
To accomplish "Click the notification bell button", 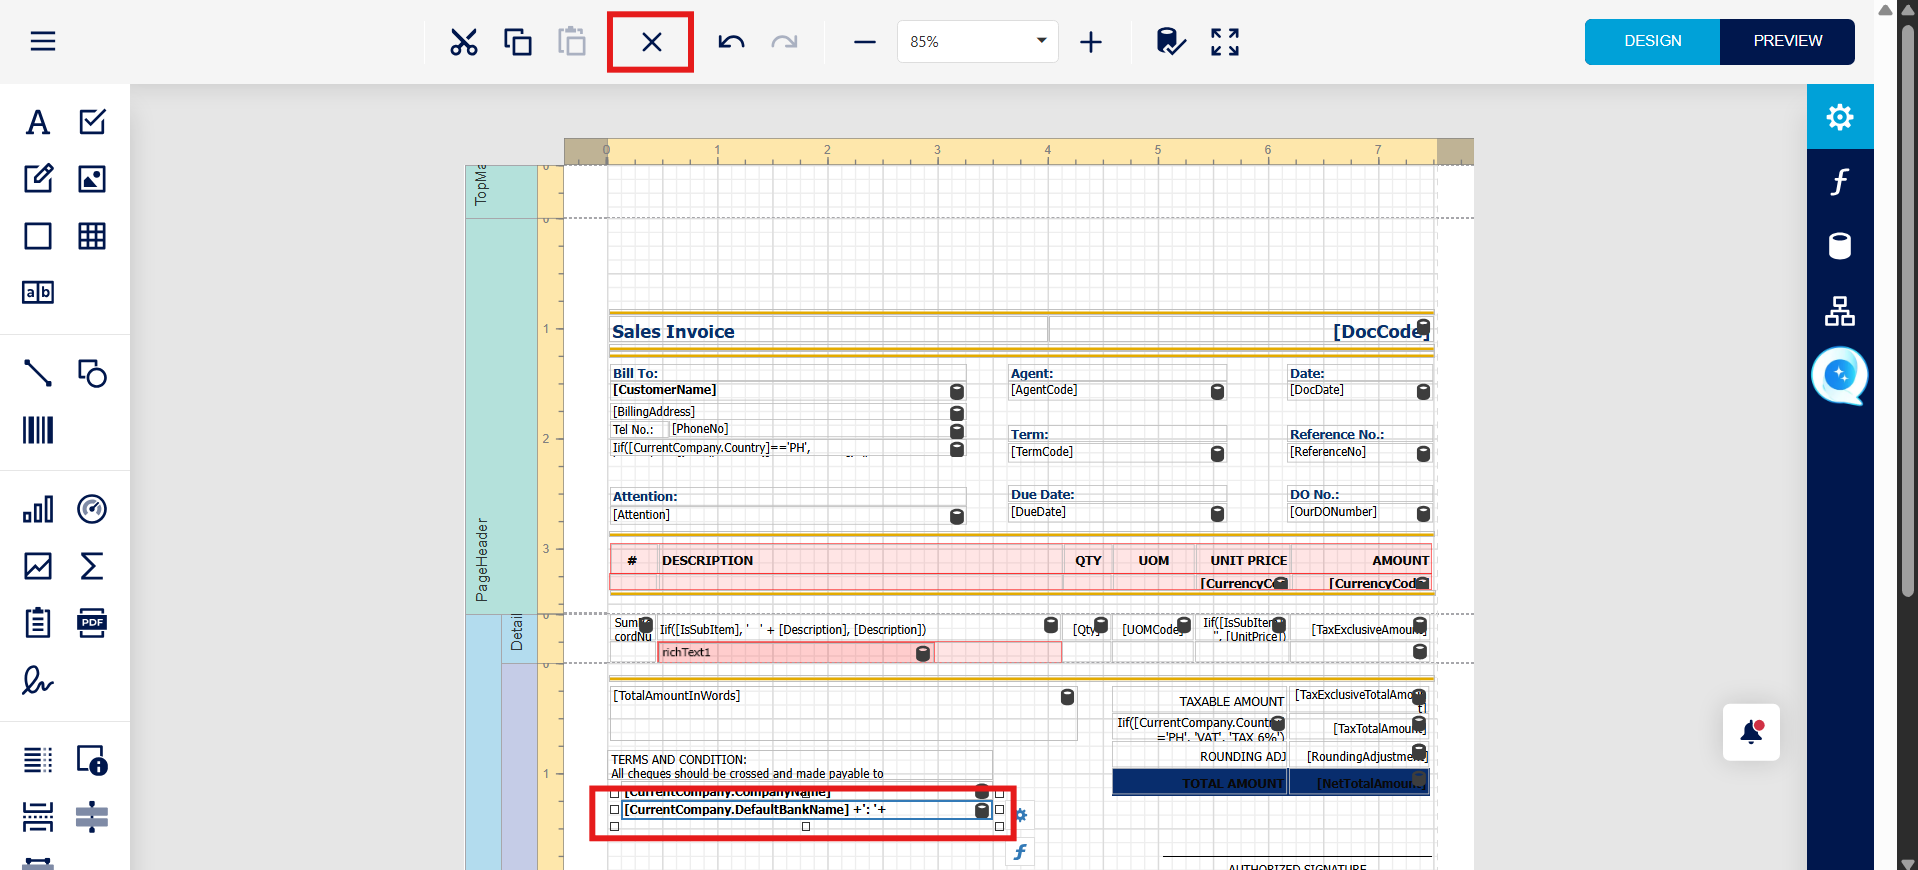I will pos(1751,732).
